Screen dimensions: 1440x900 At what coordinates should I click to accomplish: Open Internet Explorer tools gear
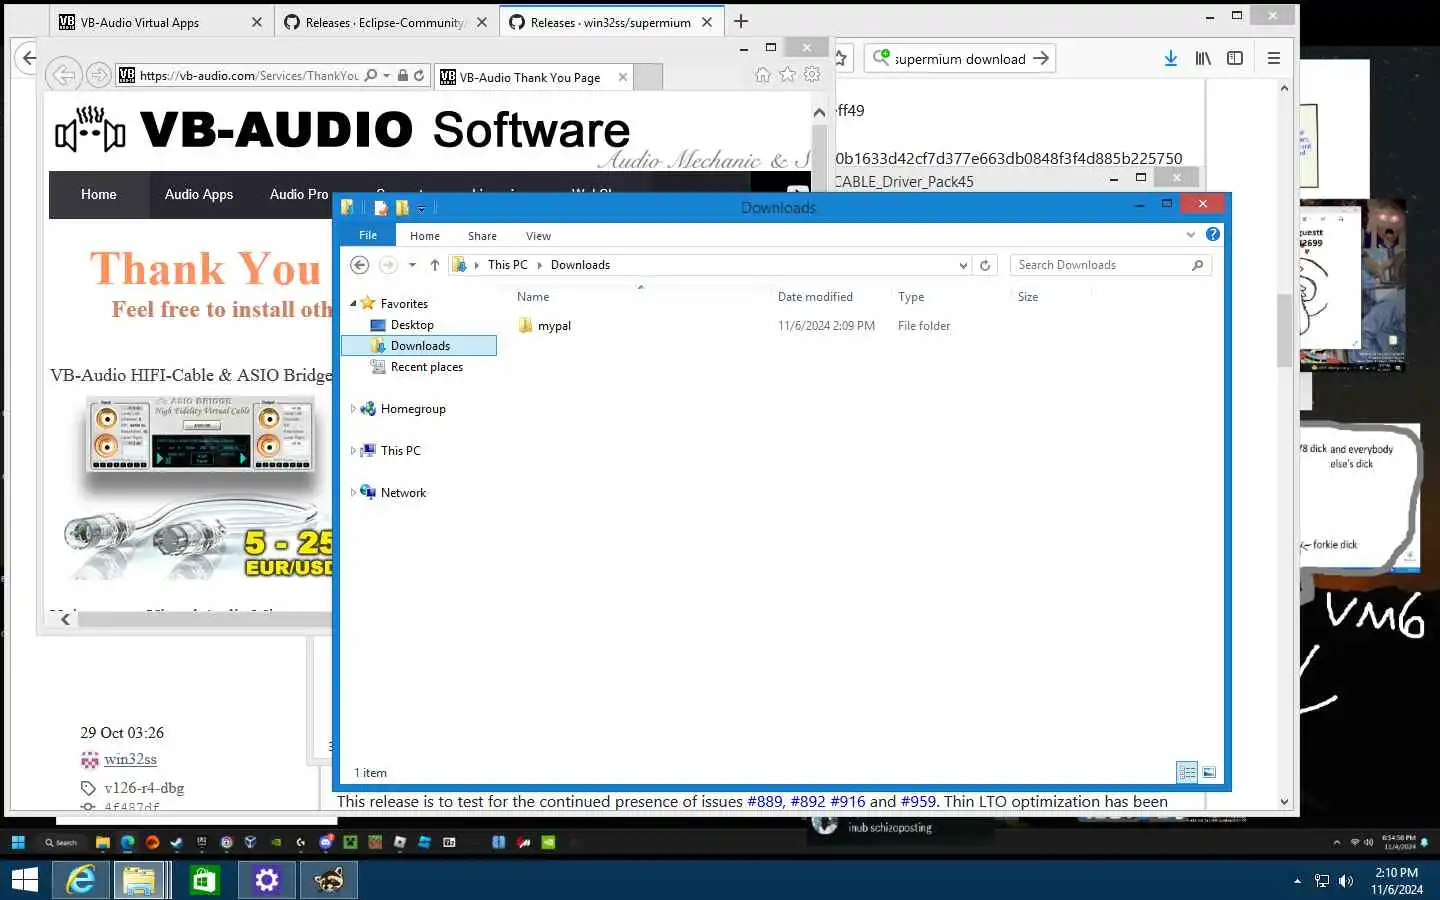click(x=812, y=75)
